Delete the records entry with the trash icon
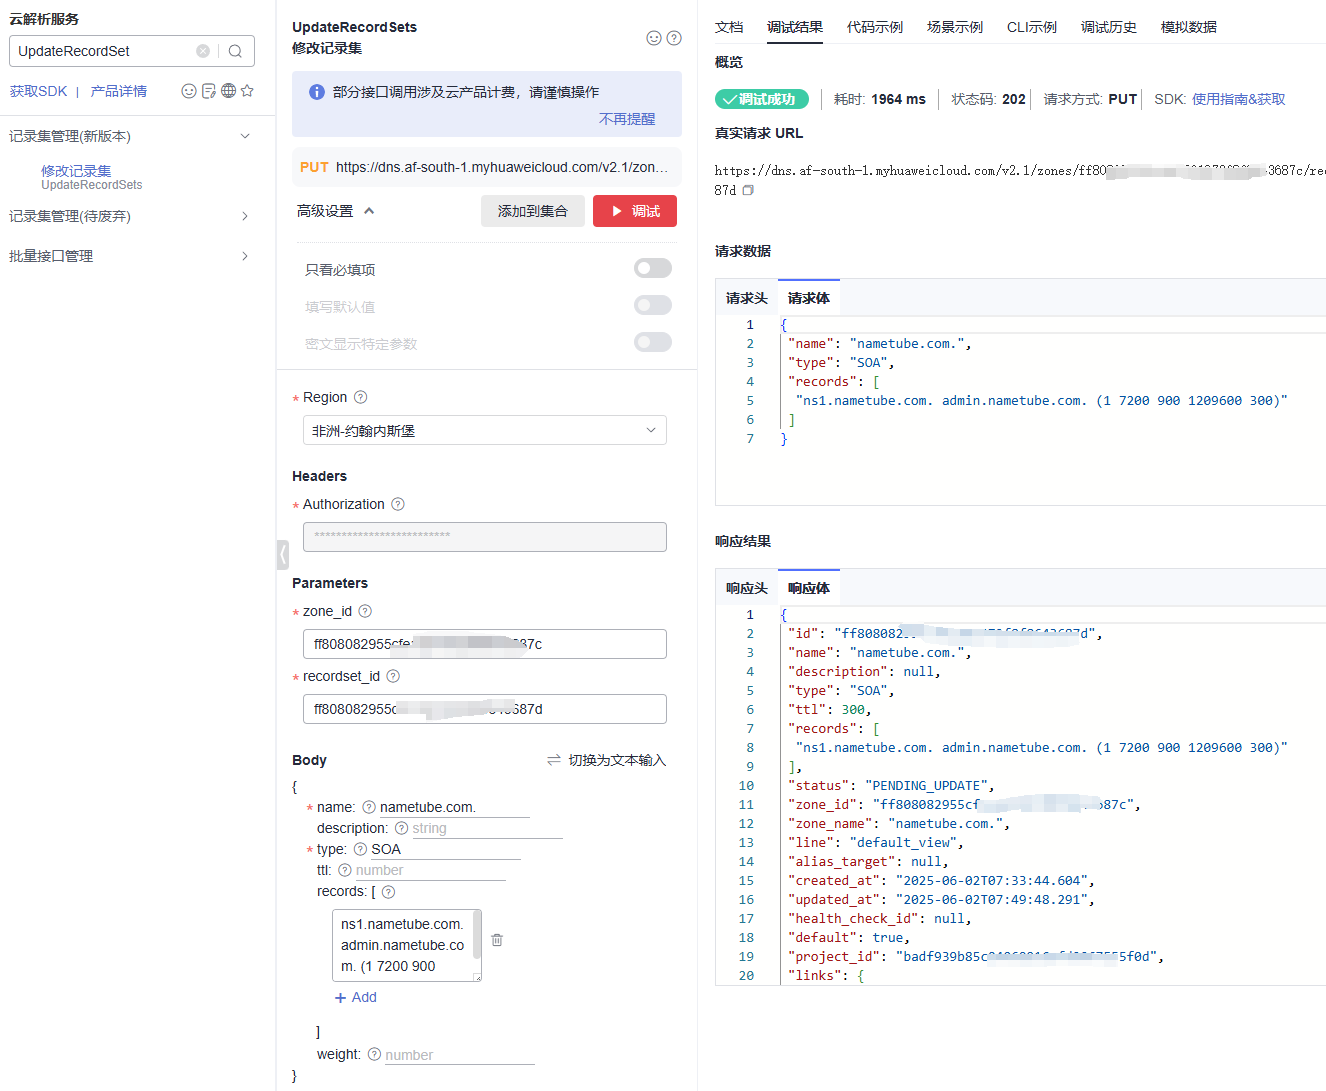 pyautogui.click(x=497, y=940)
